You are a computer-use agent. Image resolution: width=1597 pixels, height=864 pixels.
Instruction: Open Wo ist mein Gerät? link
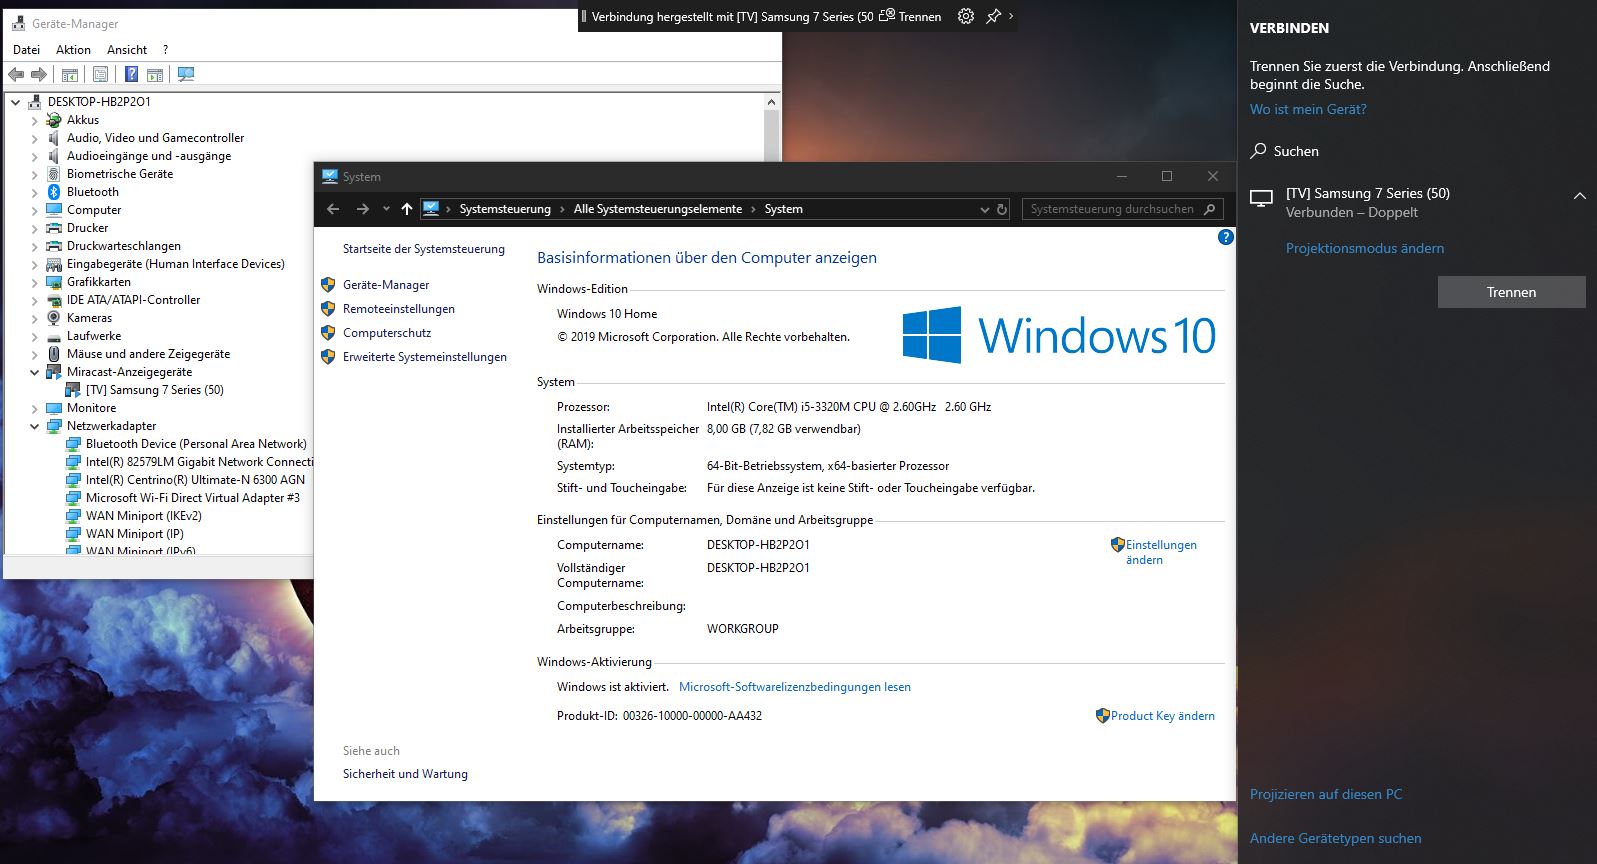click(1308, 109)
